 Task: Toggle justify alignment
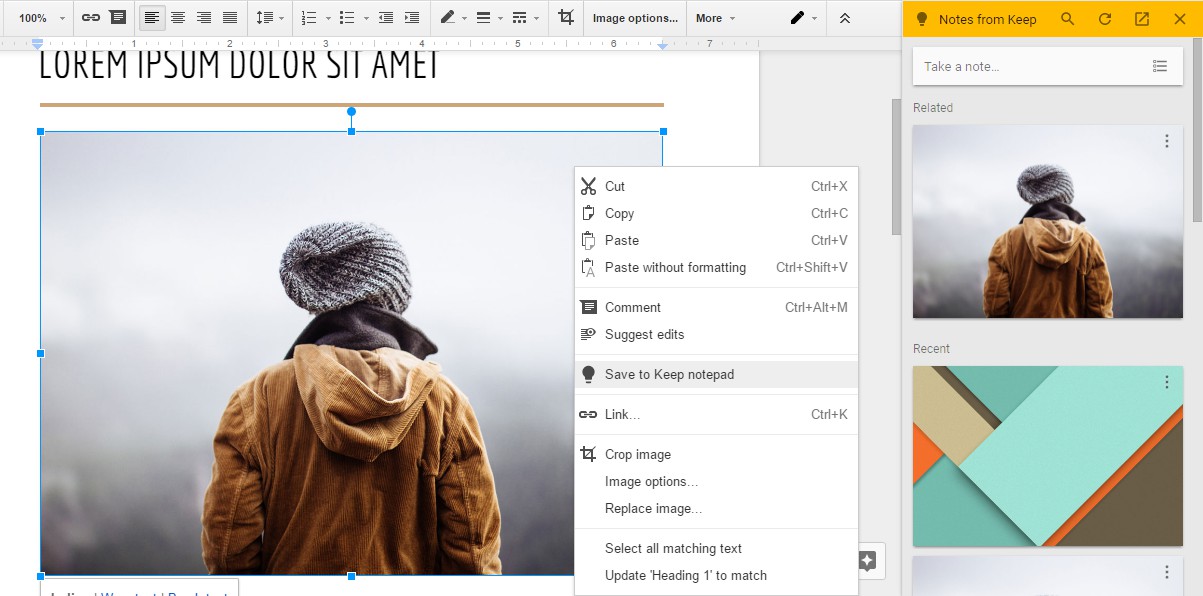click(x=230, y=18)
